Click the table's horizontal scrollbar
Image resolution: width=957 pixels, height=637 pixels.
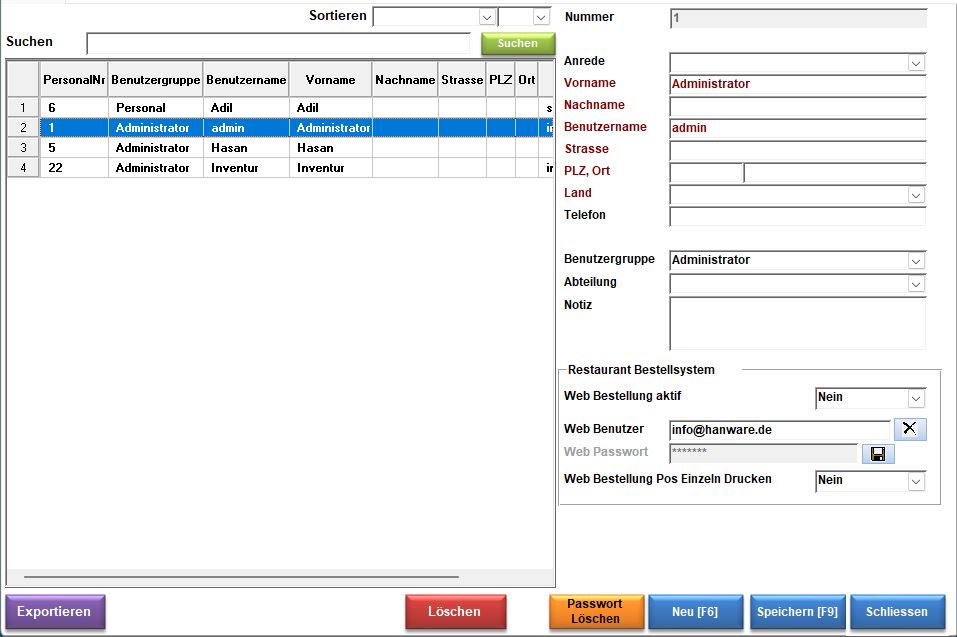240,577
